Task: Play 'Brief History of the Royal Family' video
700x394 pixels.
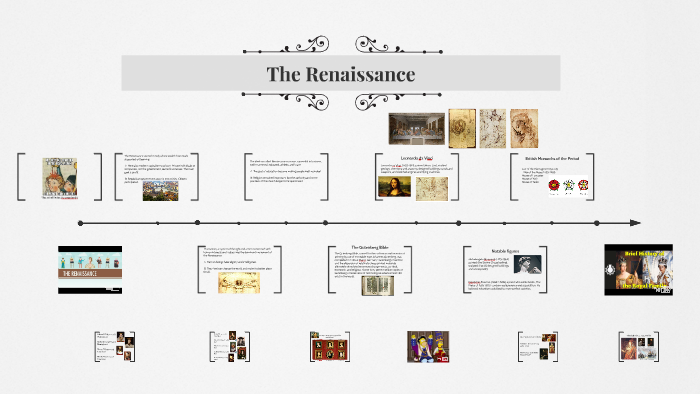Action: tap(638, 270)
